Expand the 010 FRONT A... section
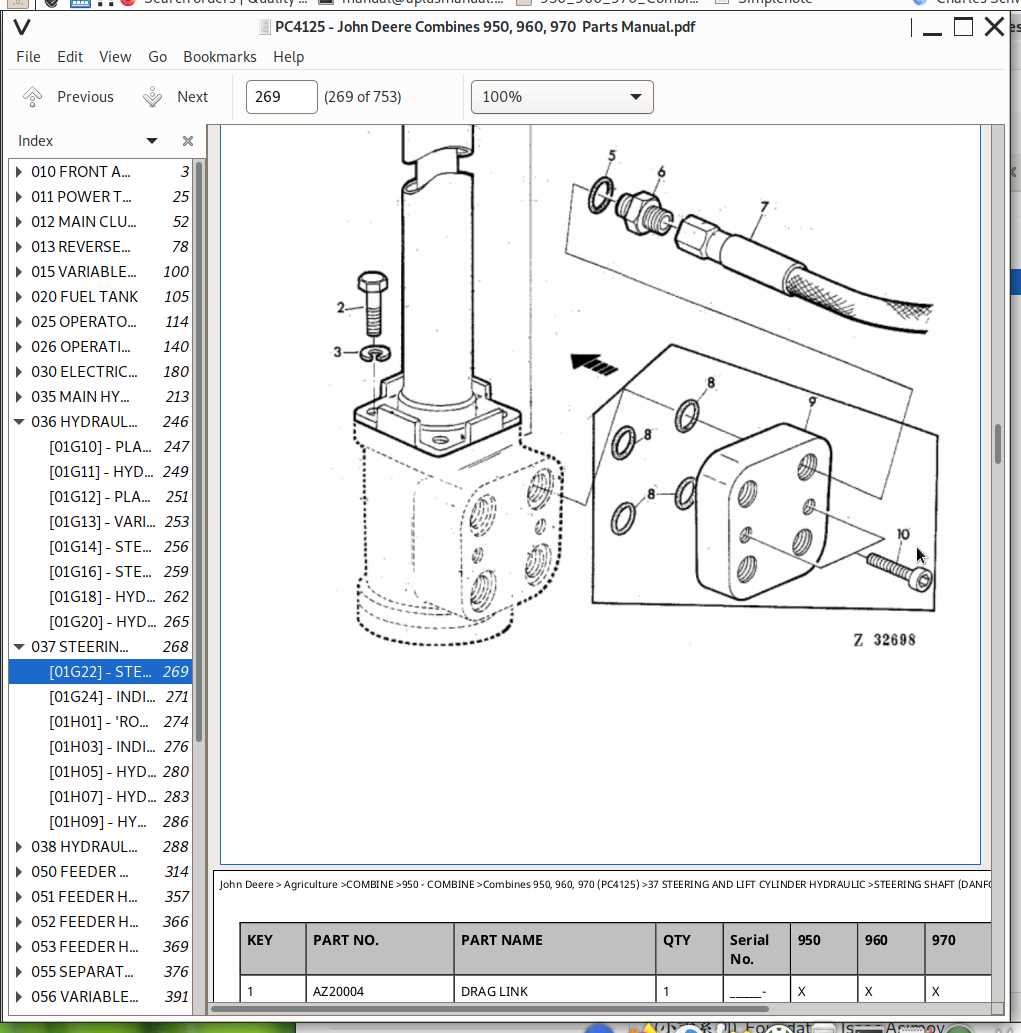The height and width of the screenshot is (1033, 1021). click(x=18, y=172)
